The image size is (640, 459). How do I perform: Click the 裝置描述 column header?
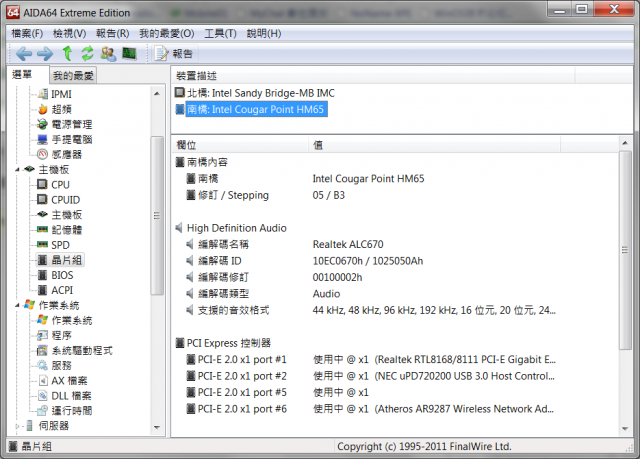point(373,76)
